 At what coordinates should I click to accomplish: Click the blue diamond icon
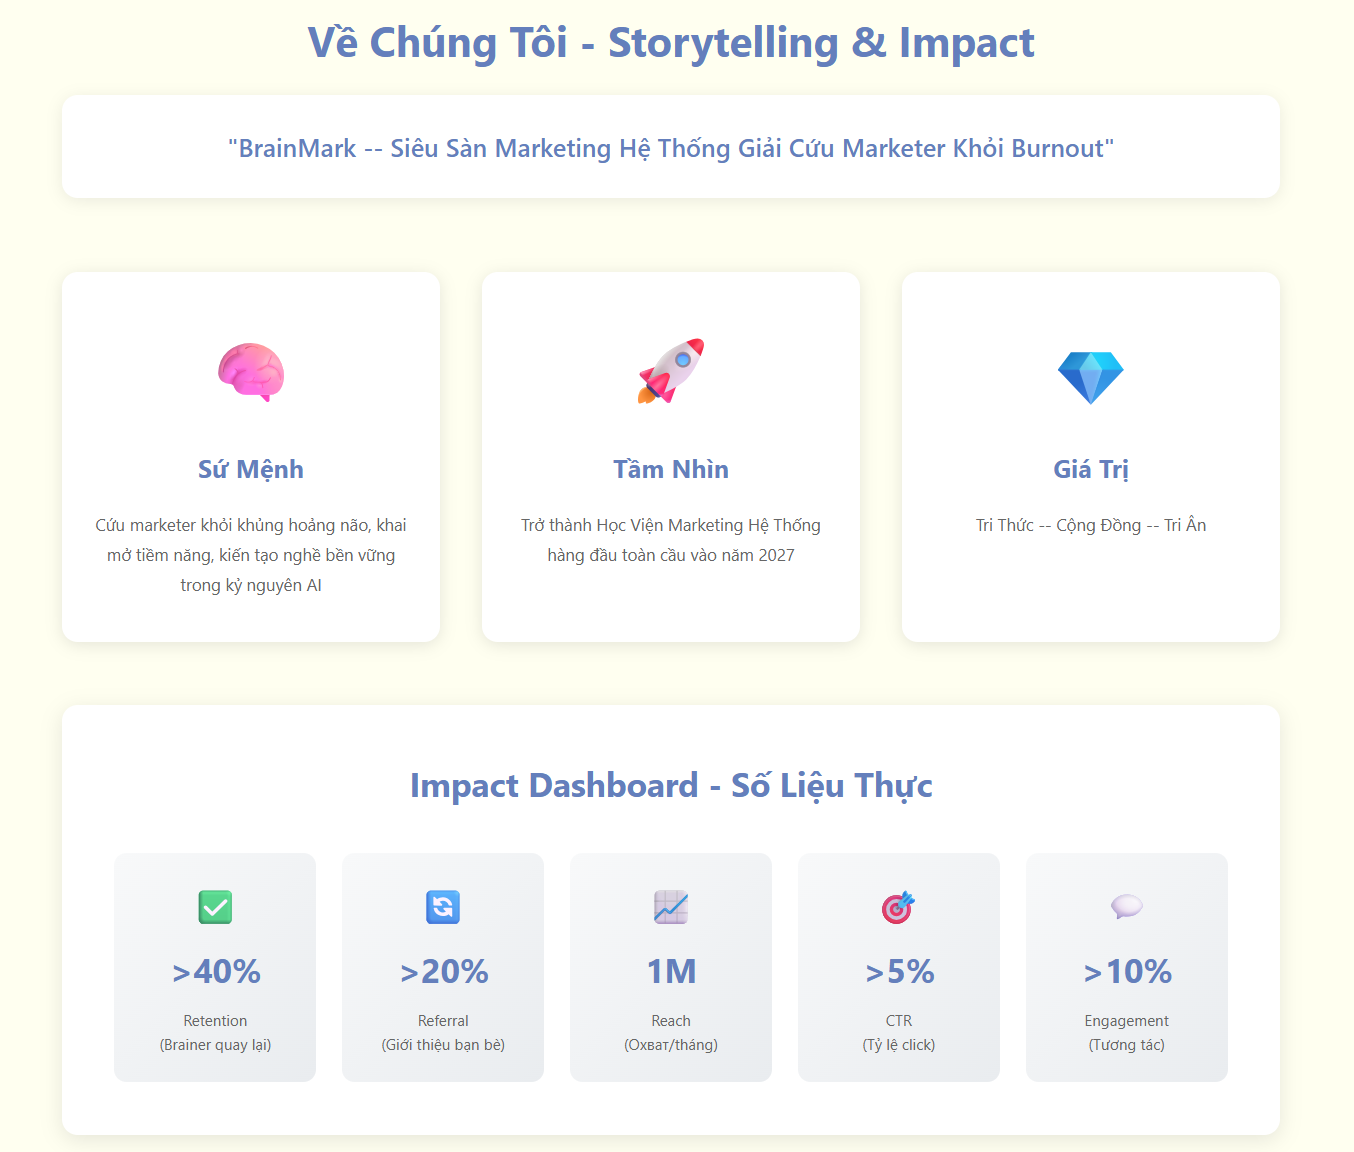click(x=1091, y=377)
